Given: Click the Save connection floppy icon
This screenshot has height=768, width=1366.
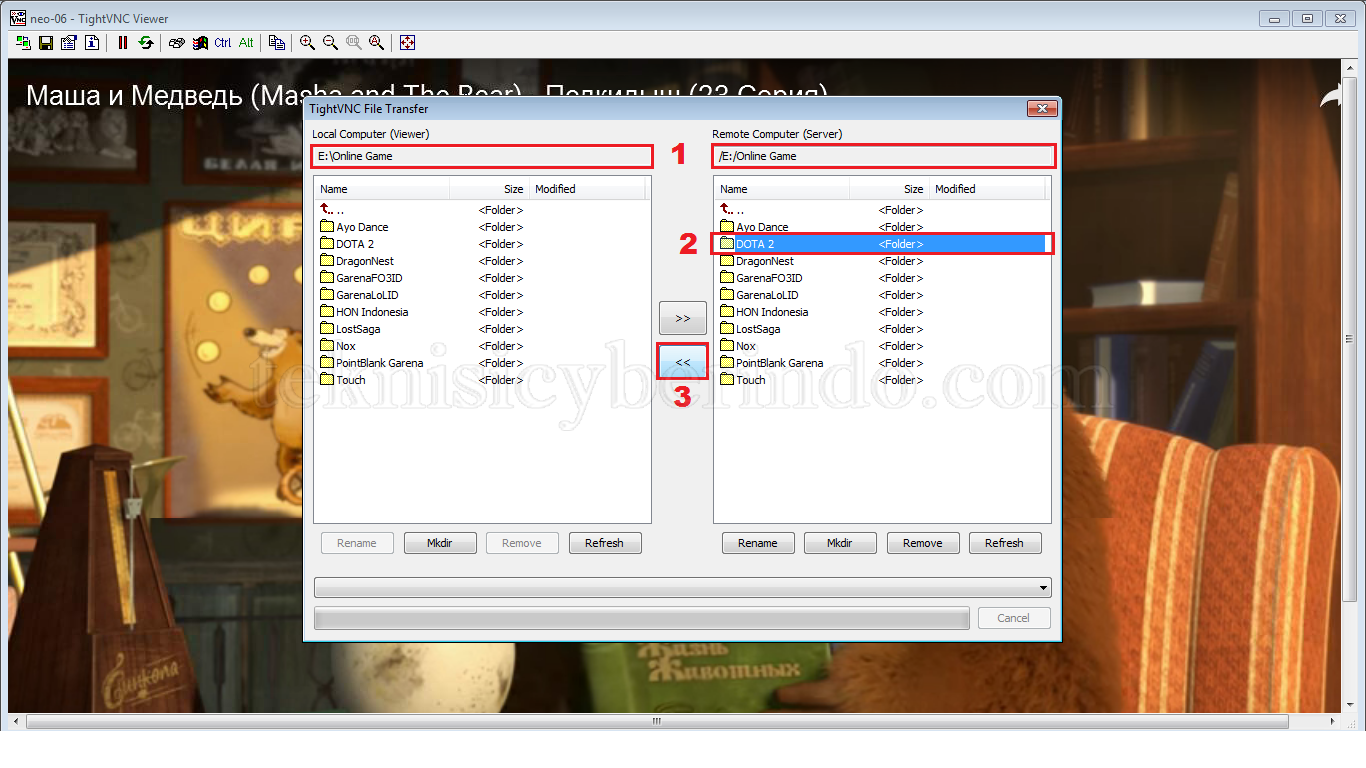Looking at the screenshot, I should coord(46,43).
